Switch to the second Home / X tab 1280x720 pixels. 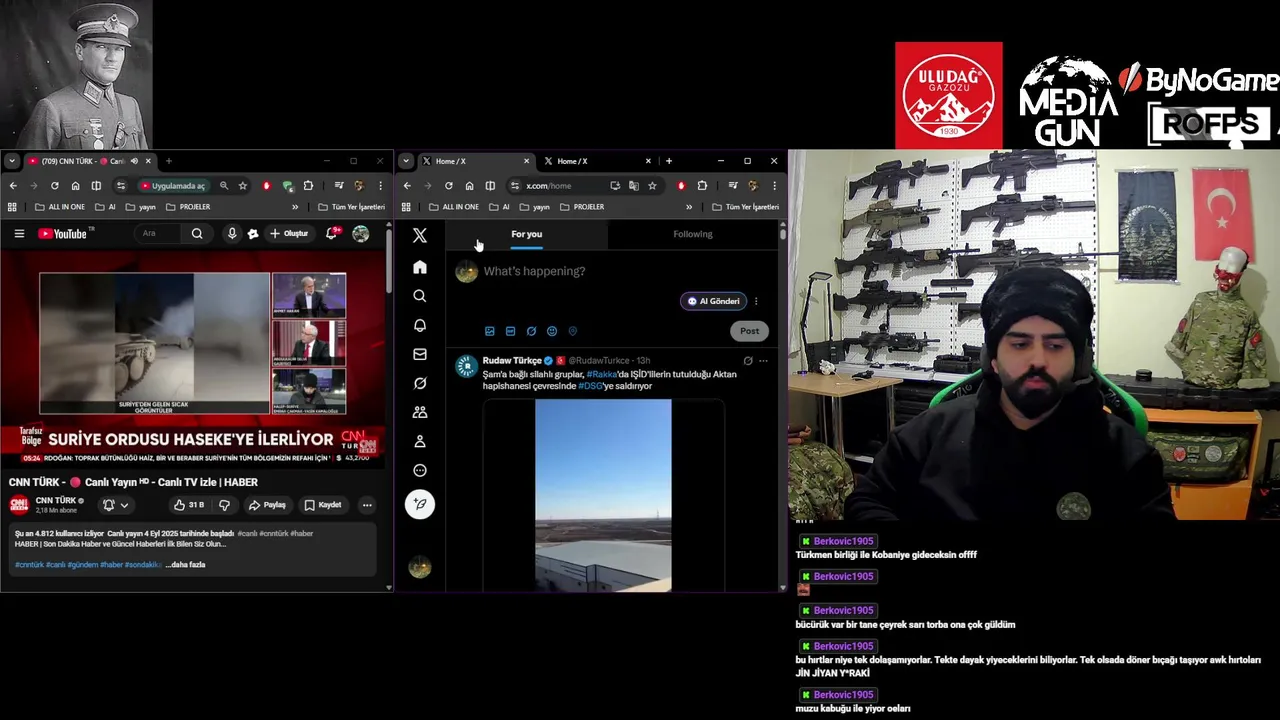[x=597, y=161]
